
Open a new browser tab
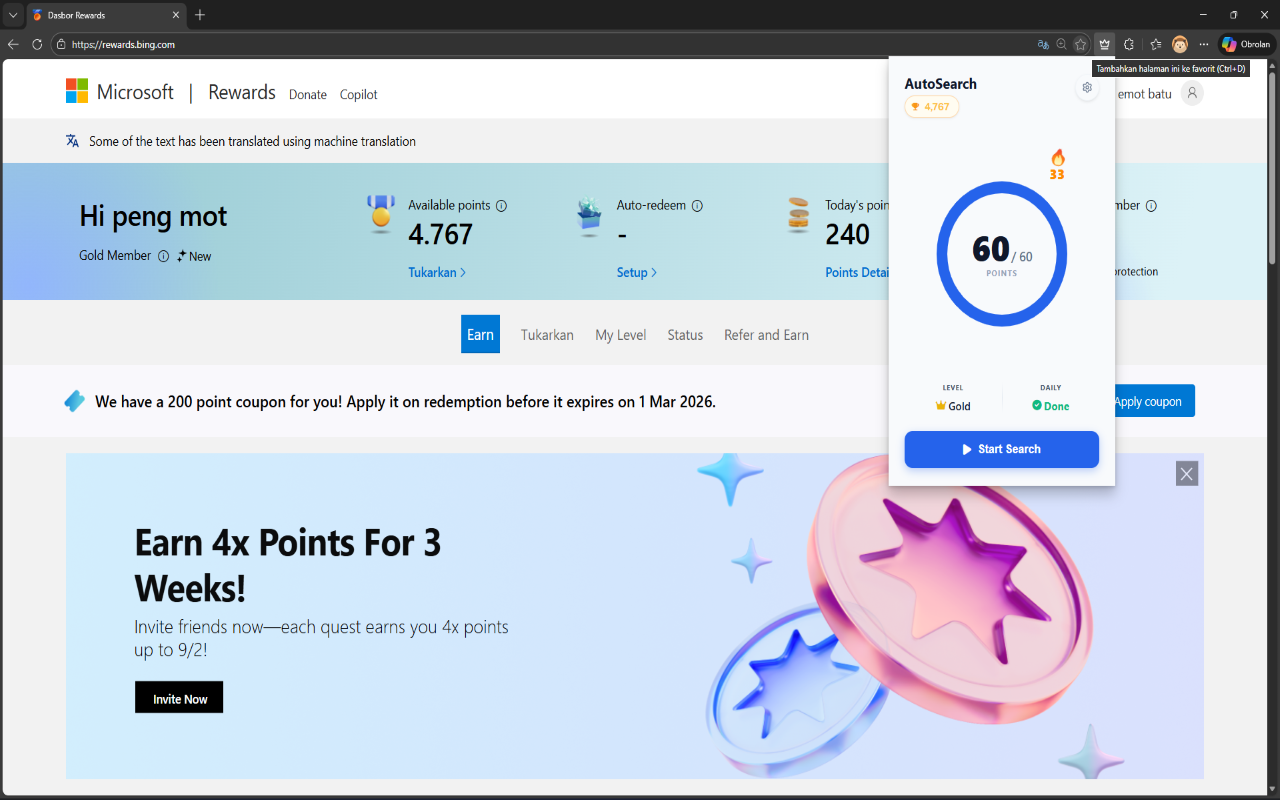200,15
